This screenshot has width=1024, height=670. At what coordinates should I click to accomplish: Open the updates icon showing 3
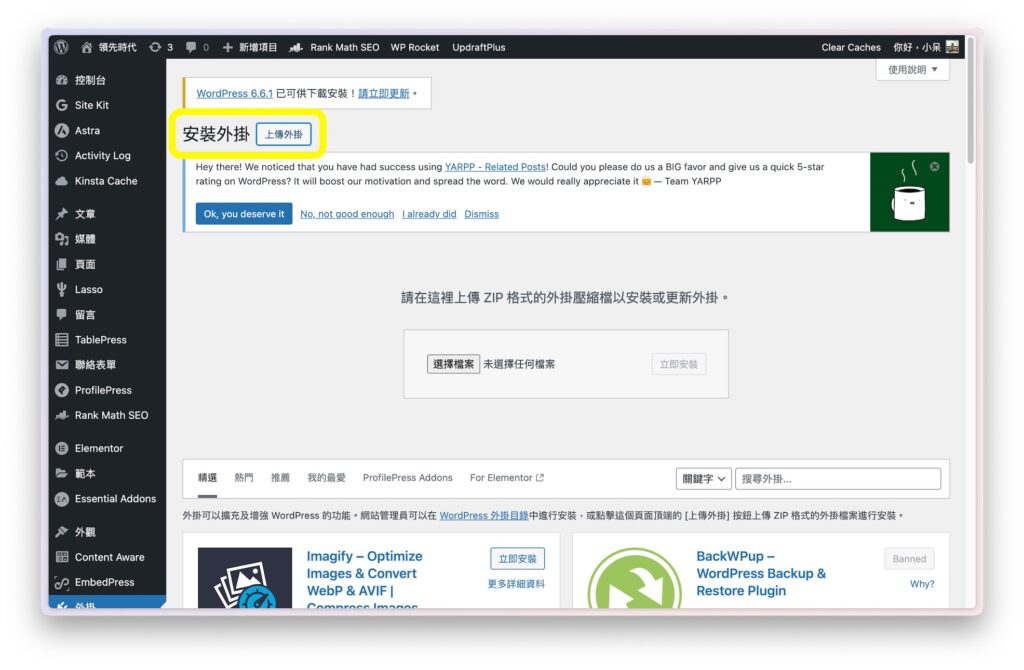tap(155, 47)
